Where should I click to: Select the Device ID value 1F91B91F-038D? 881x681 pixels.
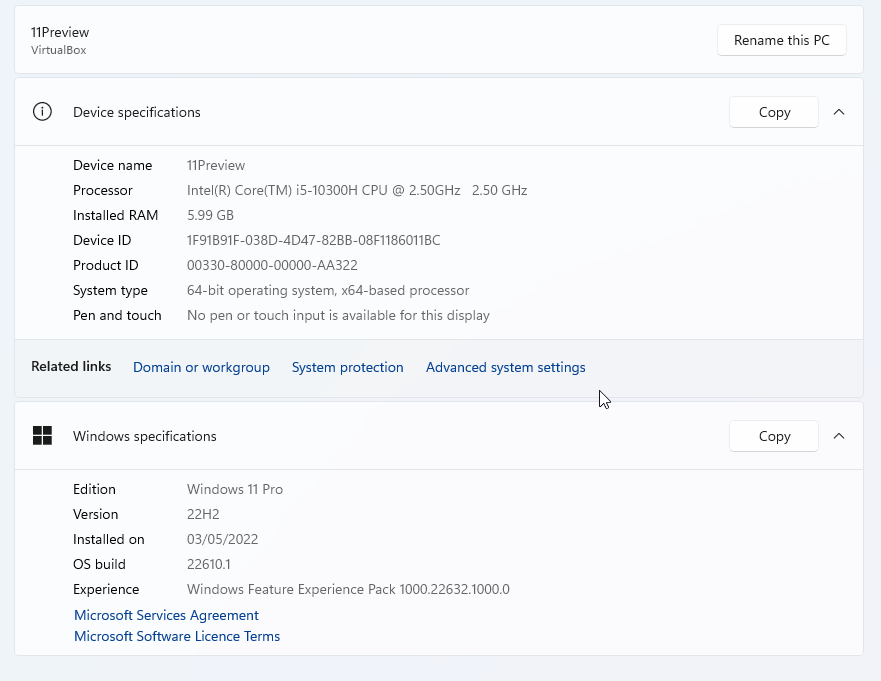314,240
